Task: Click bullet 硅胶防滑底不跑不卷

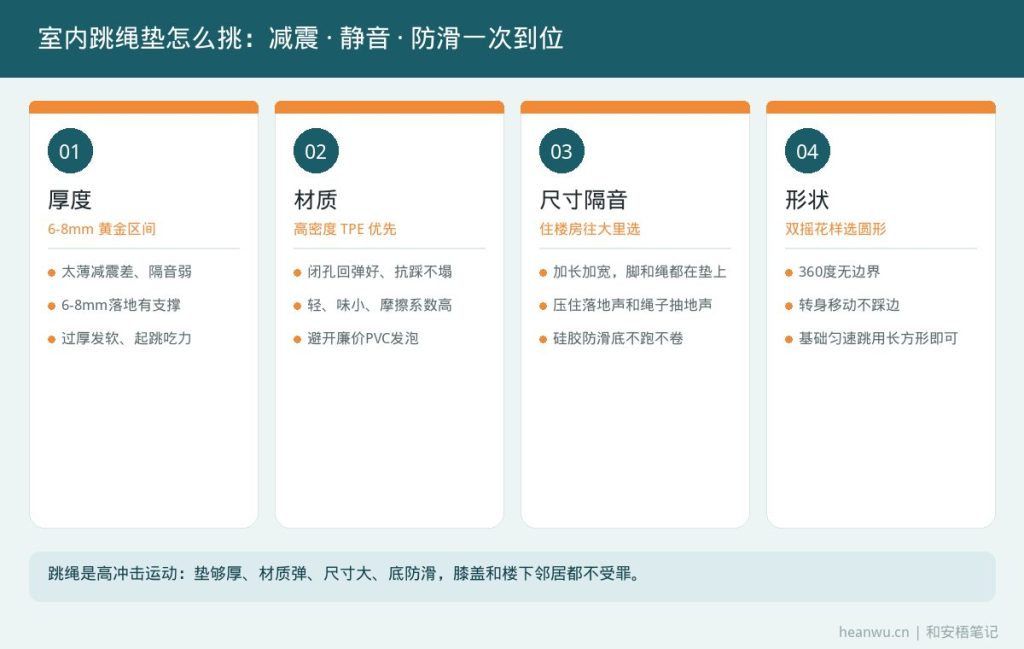Action: pyautogui.click(x=618, y=338)
